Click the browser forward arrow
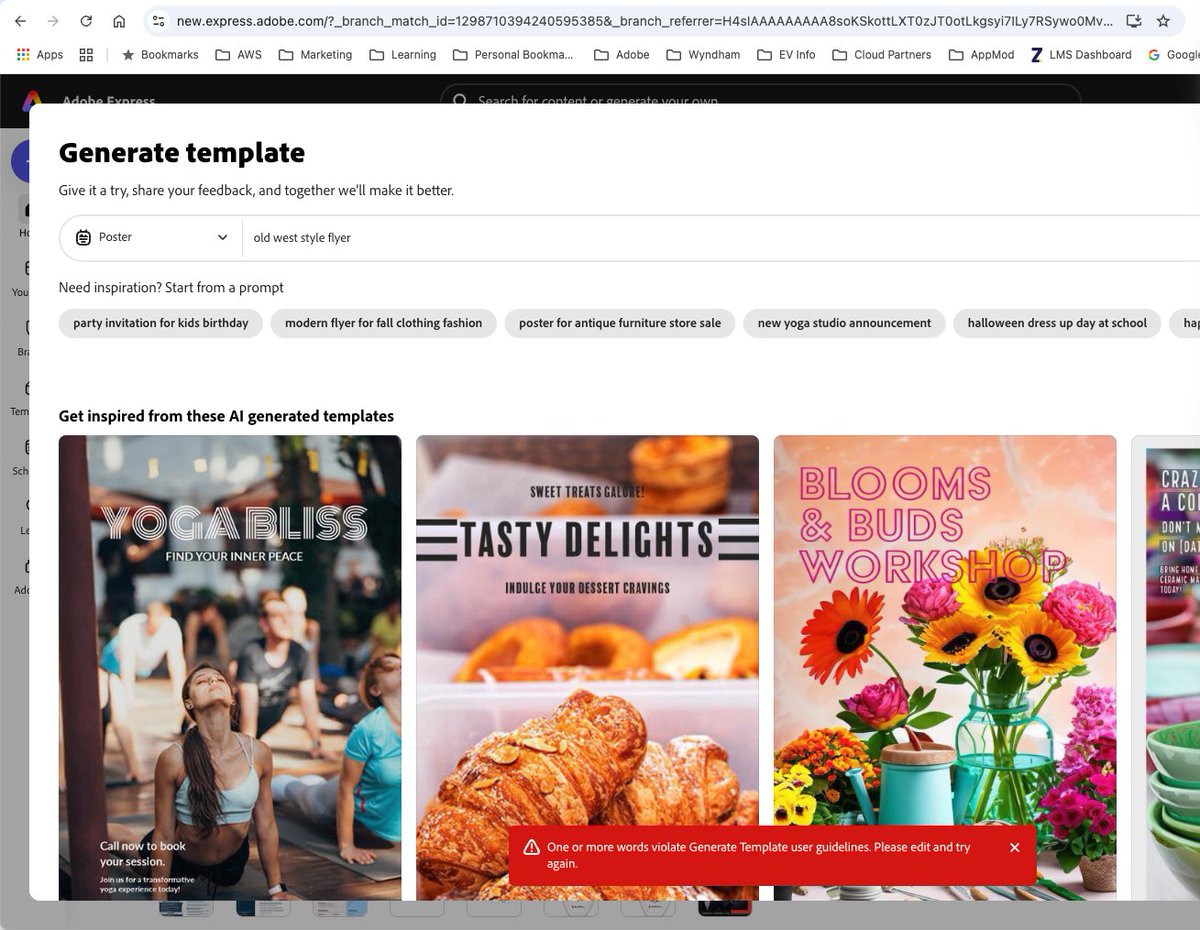 click(x=53, y=21)
